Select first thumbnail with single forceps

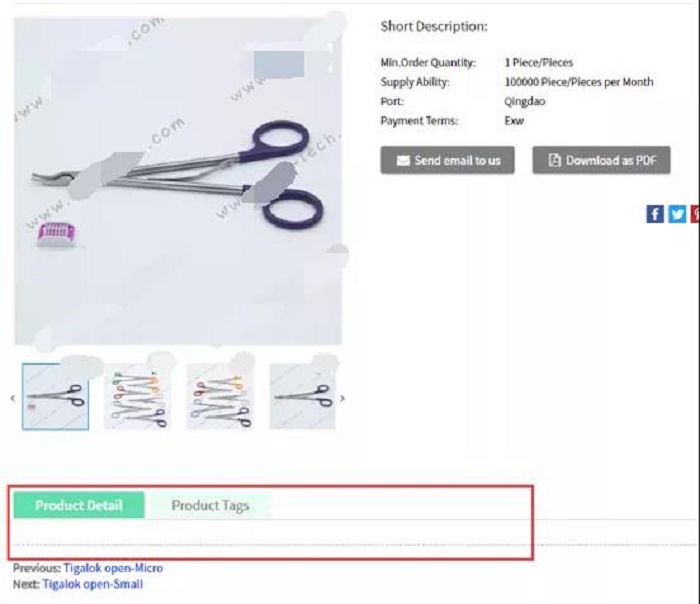[x=55, y=396]
